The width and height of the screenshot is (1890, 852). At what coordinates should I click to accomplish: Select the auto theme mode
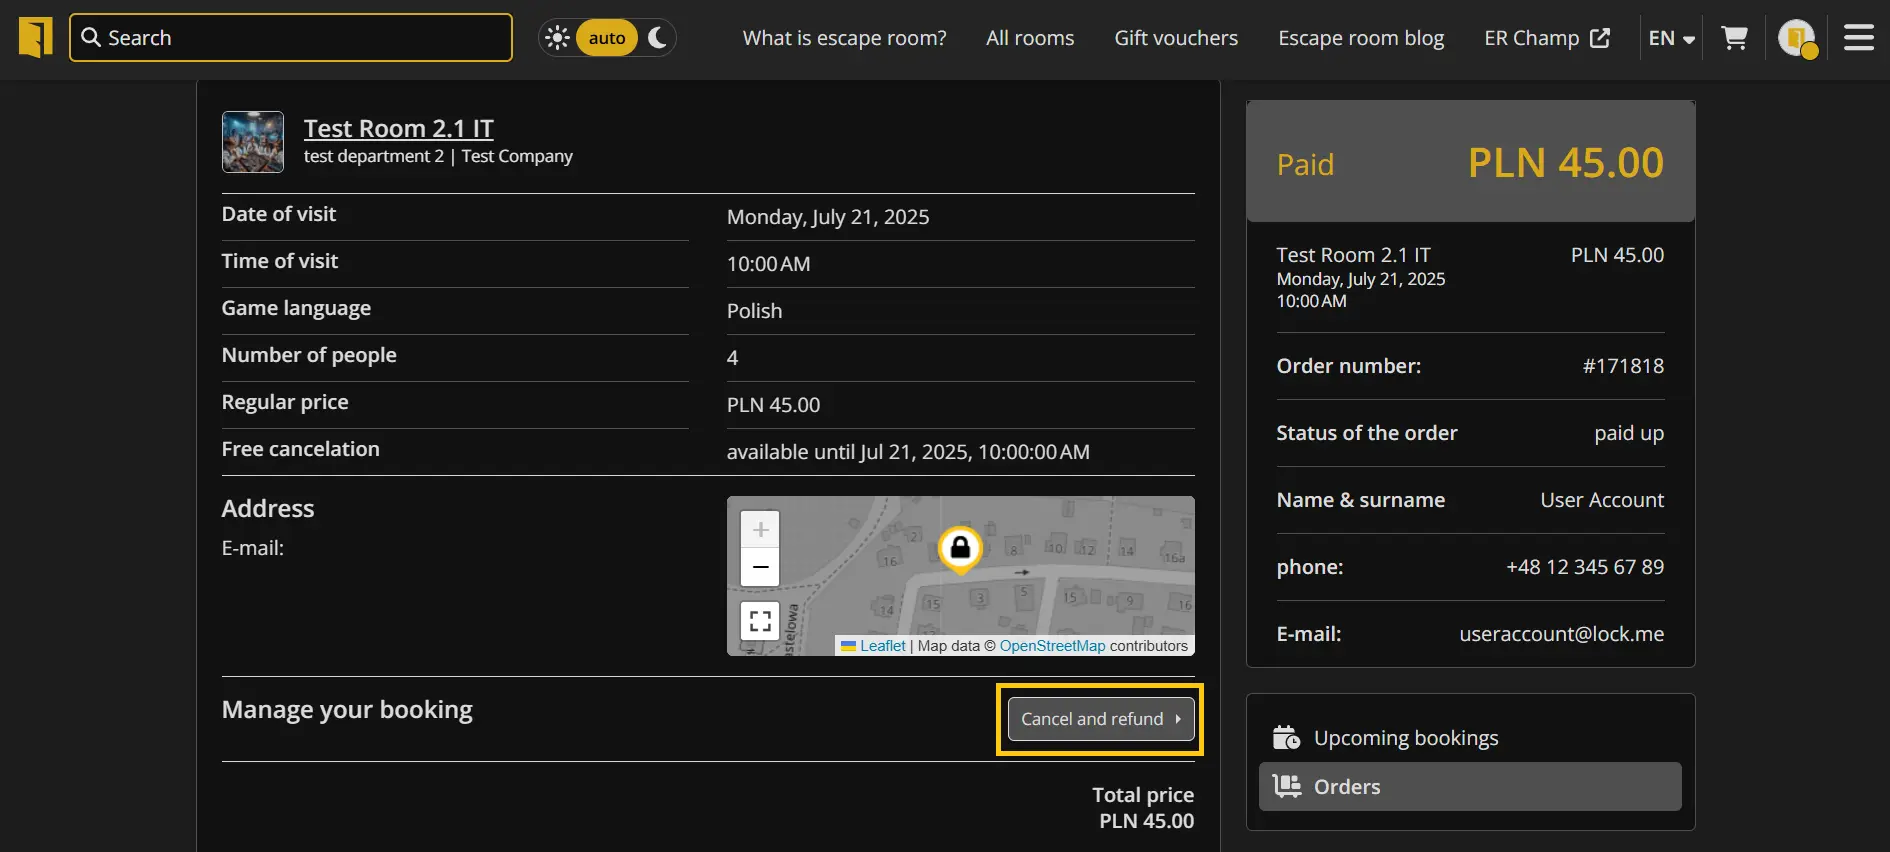click(606, 38)
